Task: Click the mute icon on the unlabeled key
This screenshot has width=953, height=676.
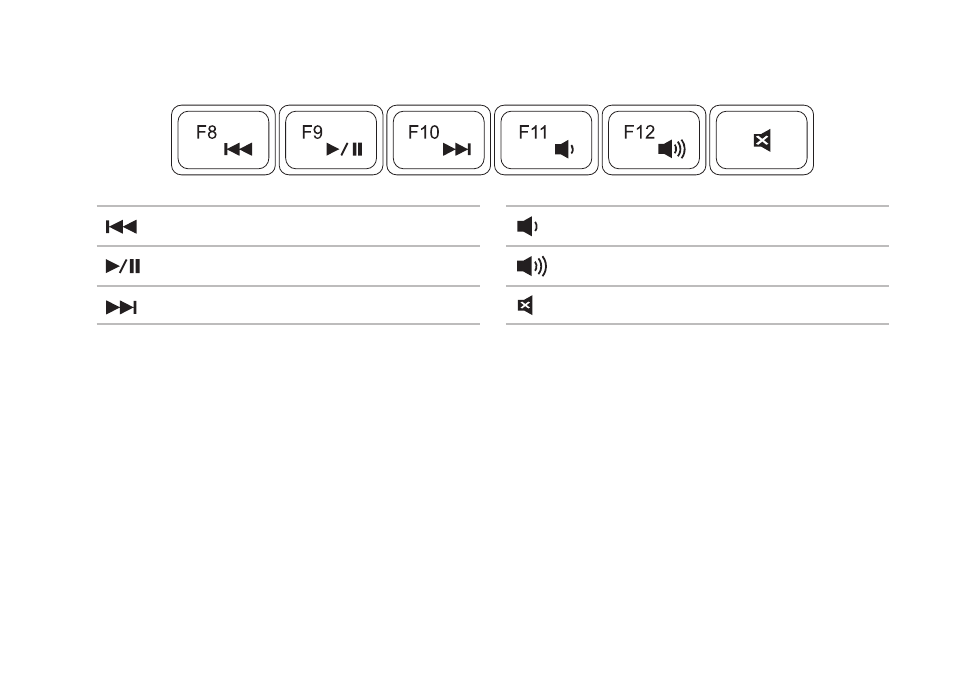Action: tap(762, 140)
